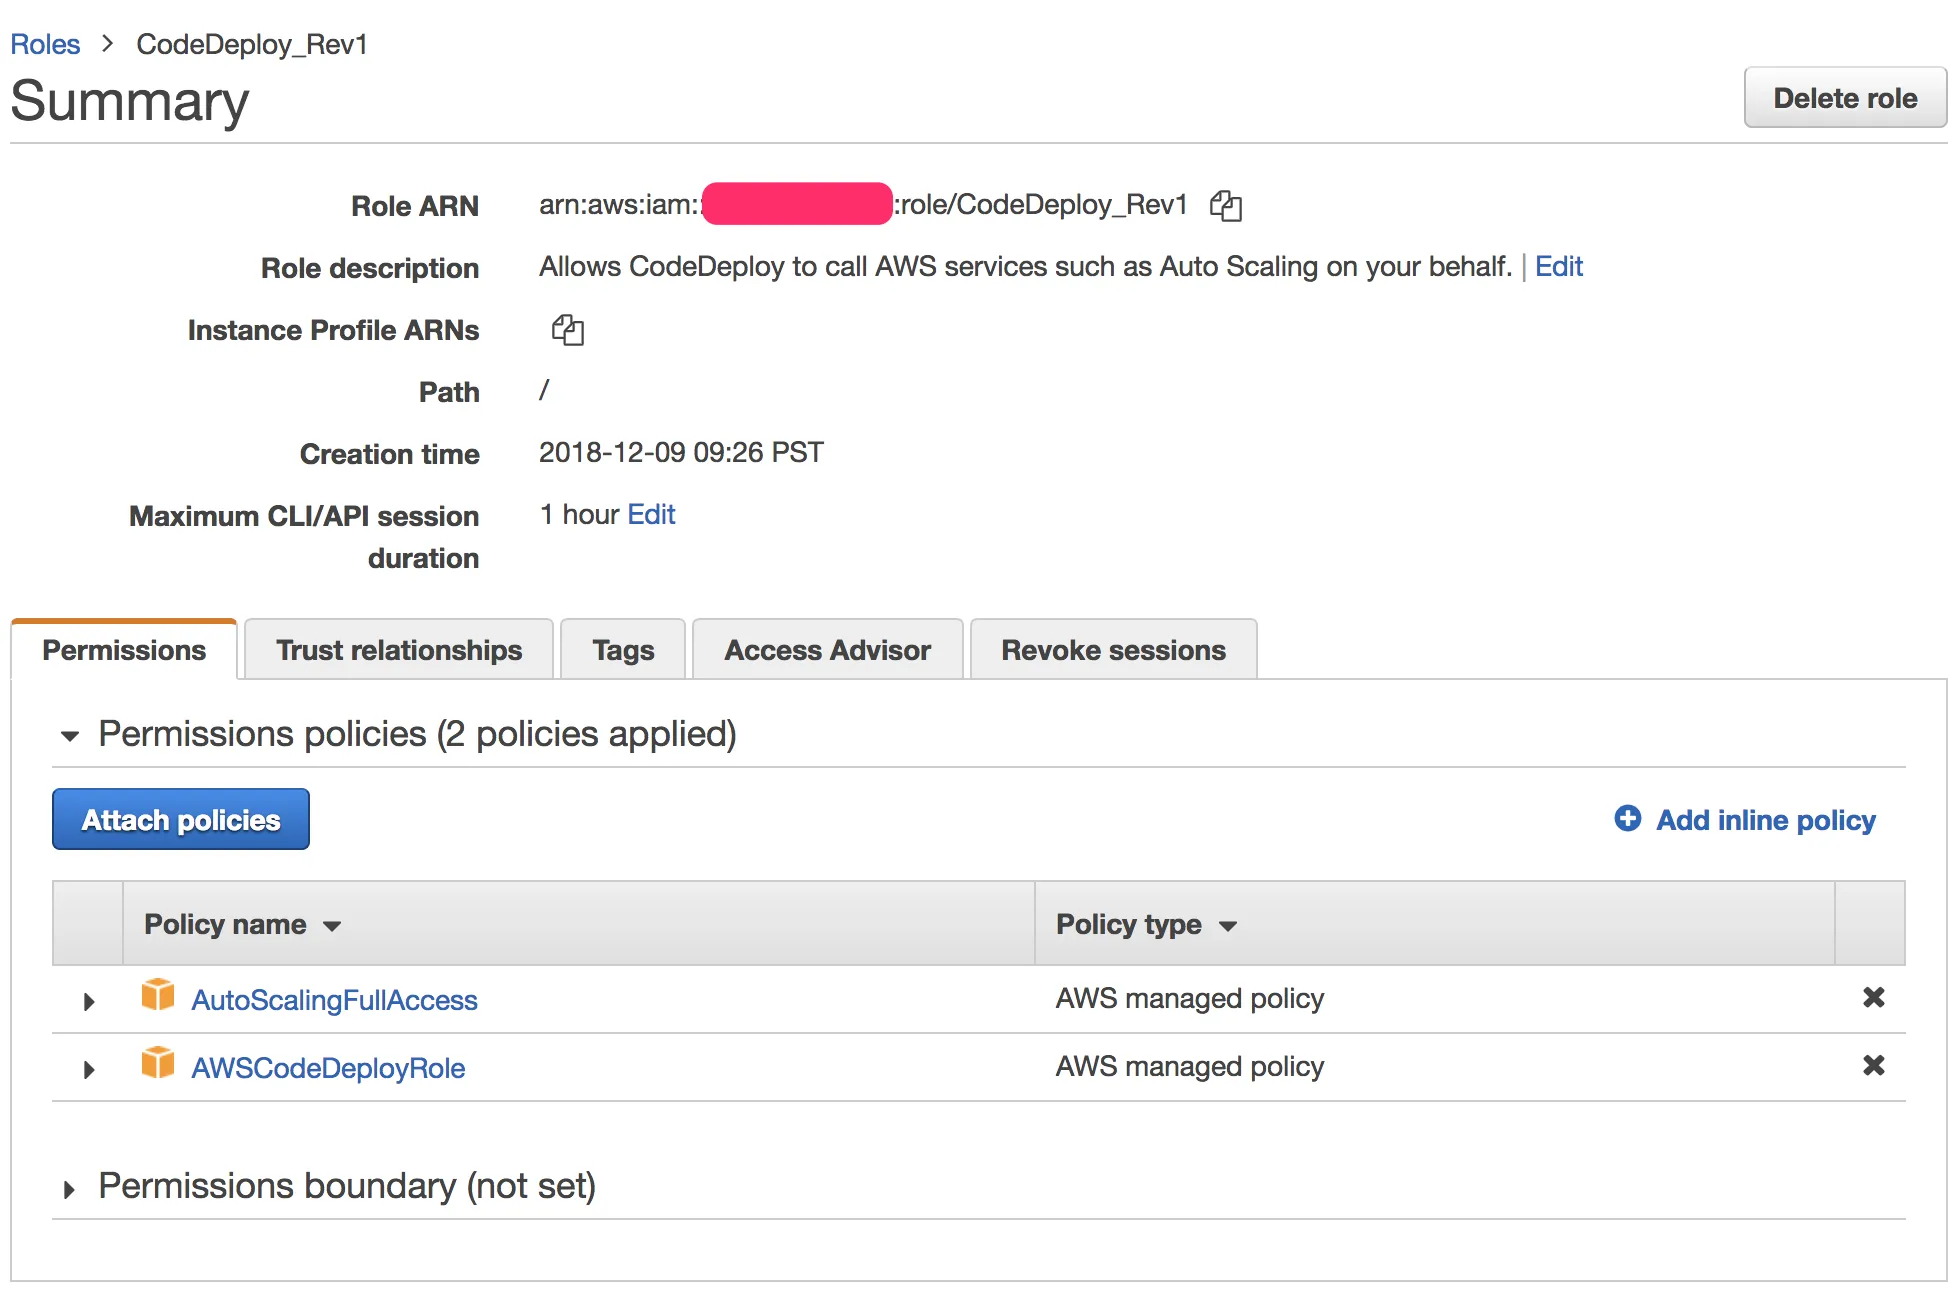Expand the AWSCodeDeployRole policy row
Image resolution: width=1960 pixels, height=1302 pixels.
point(89,1069)
